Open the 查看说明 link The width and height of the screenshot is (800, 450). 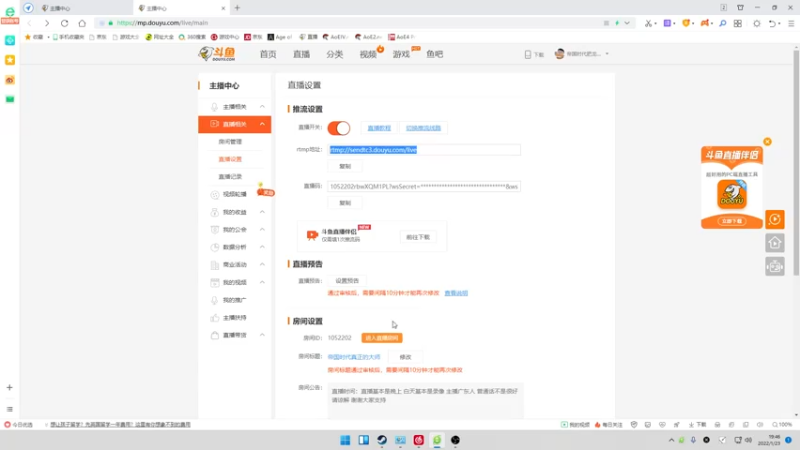pyautogui.click(x=456, y=293)
